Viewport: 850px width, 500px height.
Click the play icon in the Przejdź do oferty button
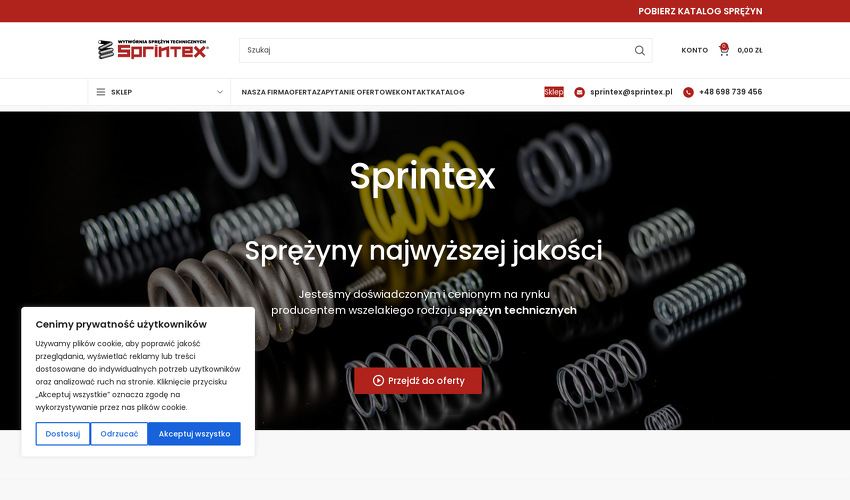378,381
